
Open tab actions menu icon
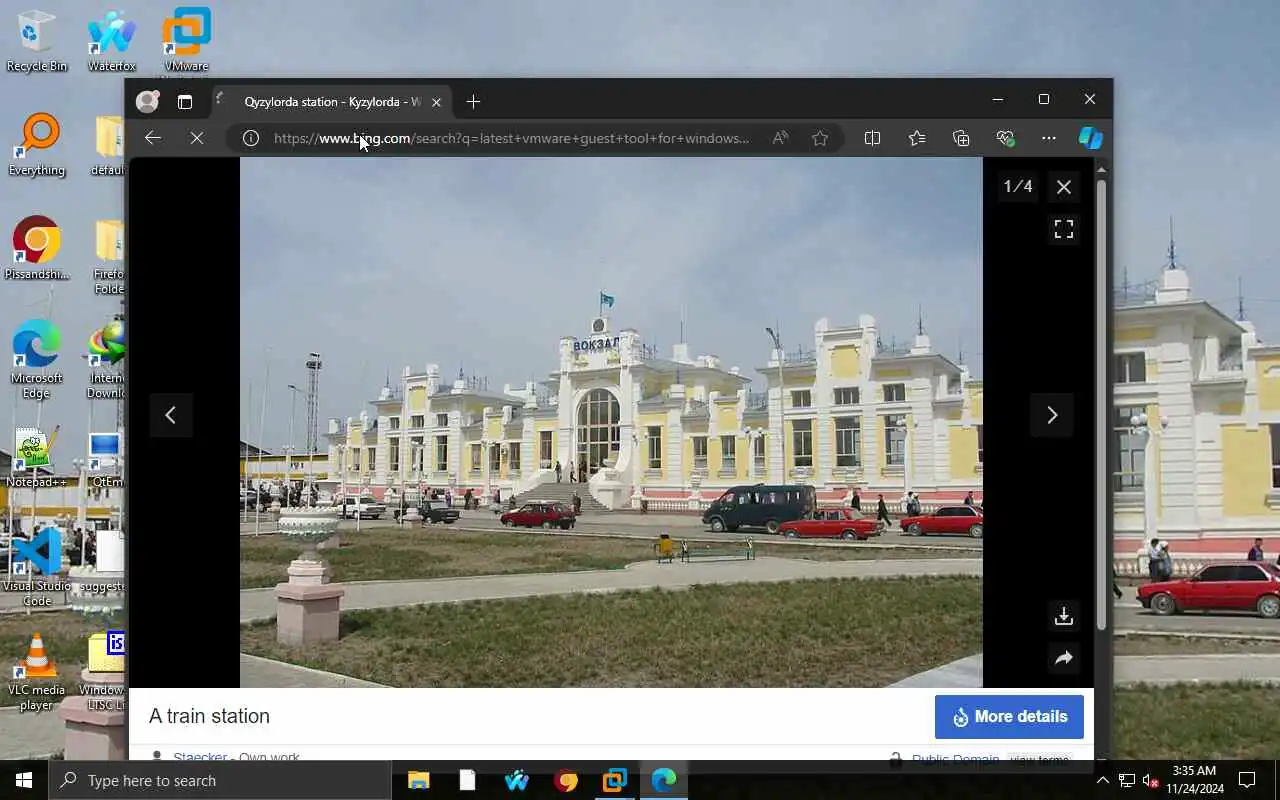(x=185, y=101)
